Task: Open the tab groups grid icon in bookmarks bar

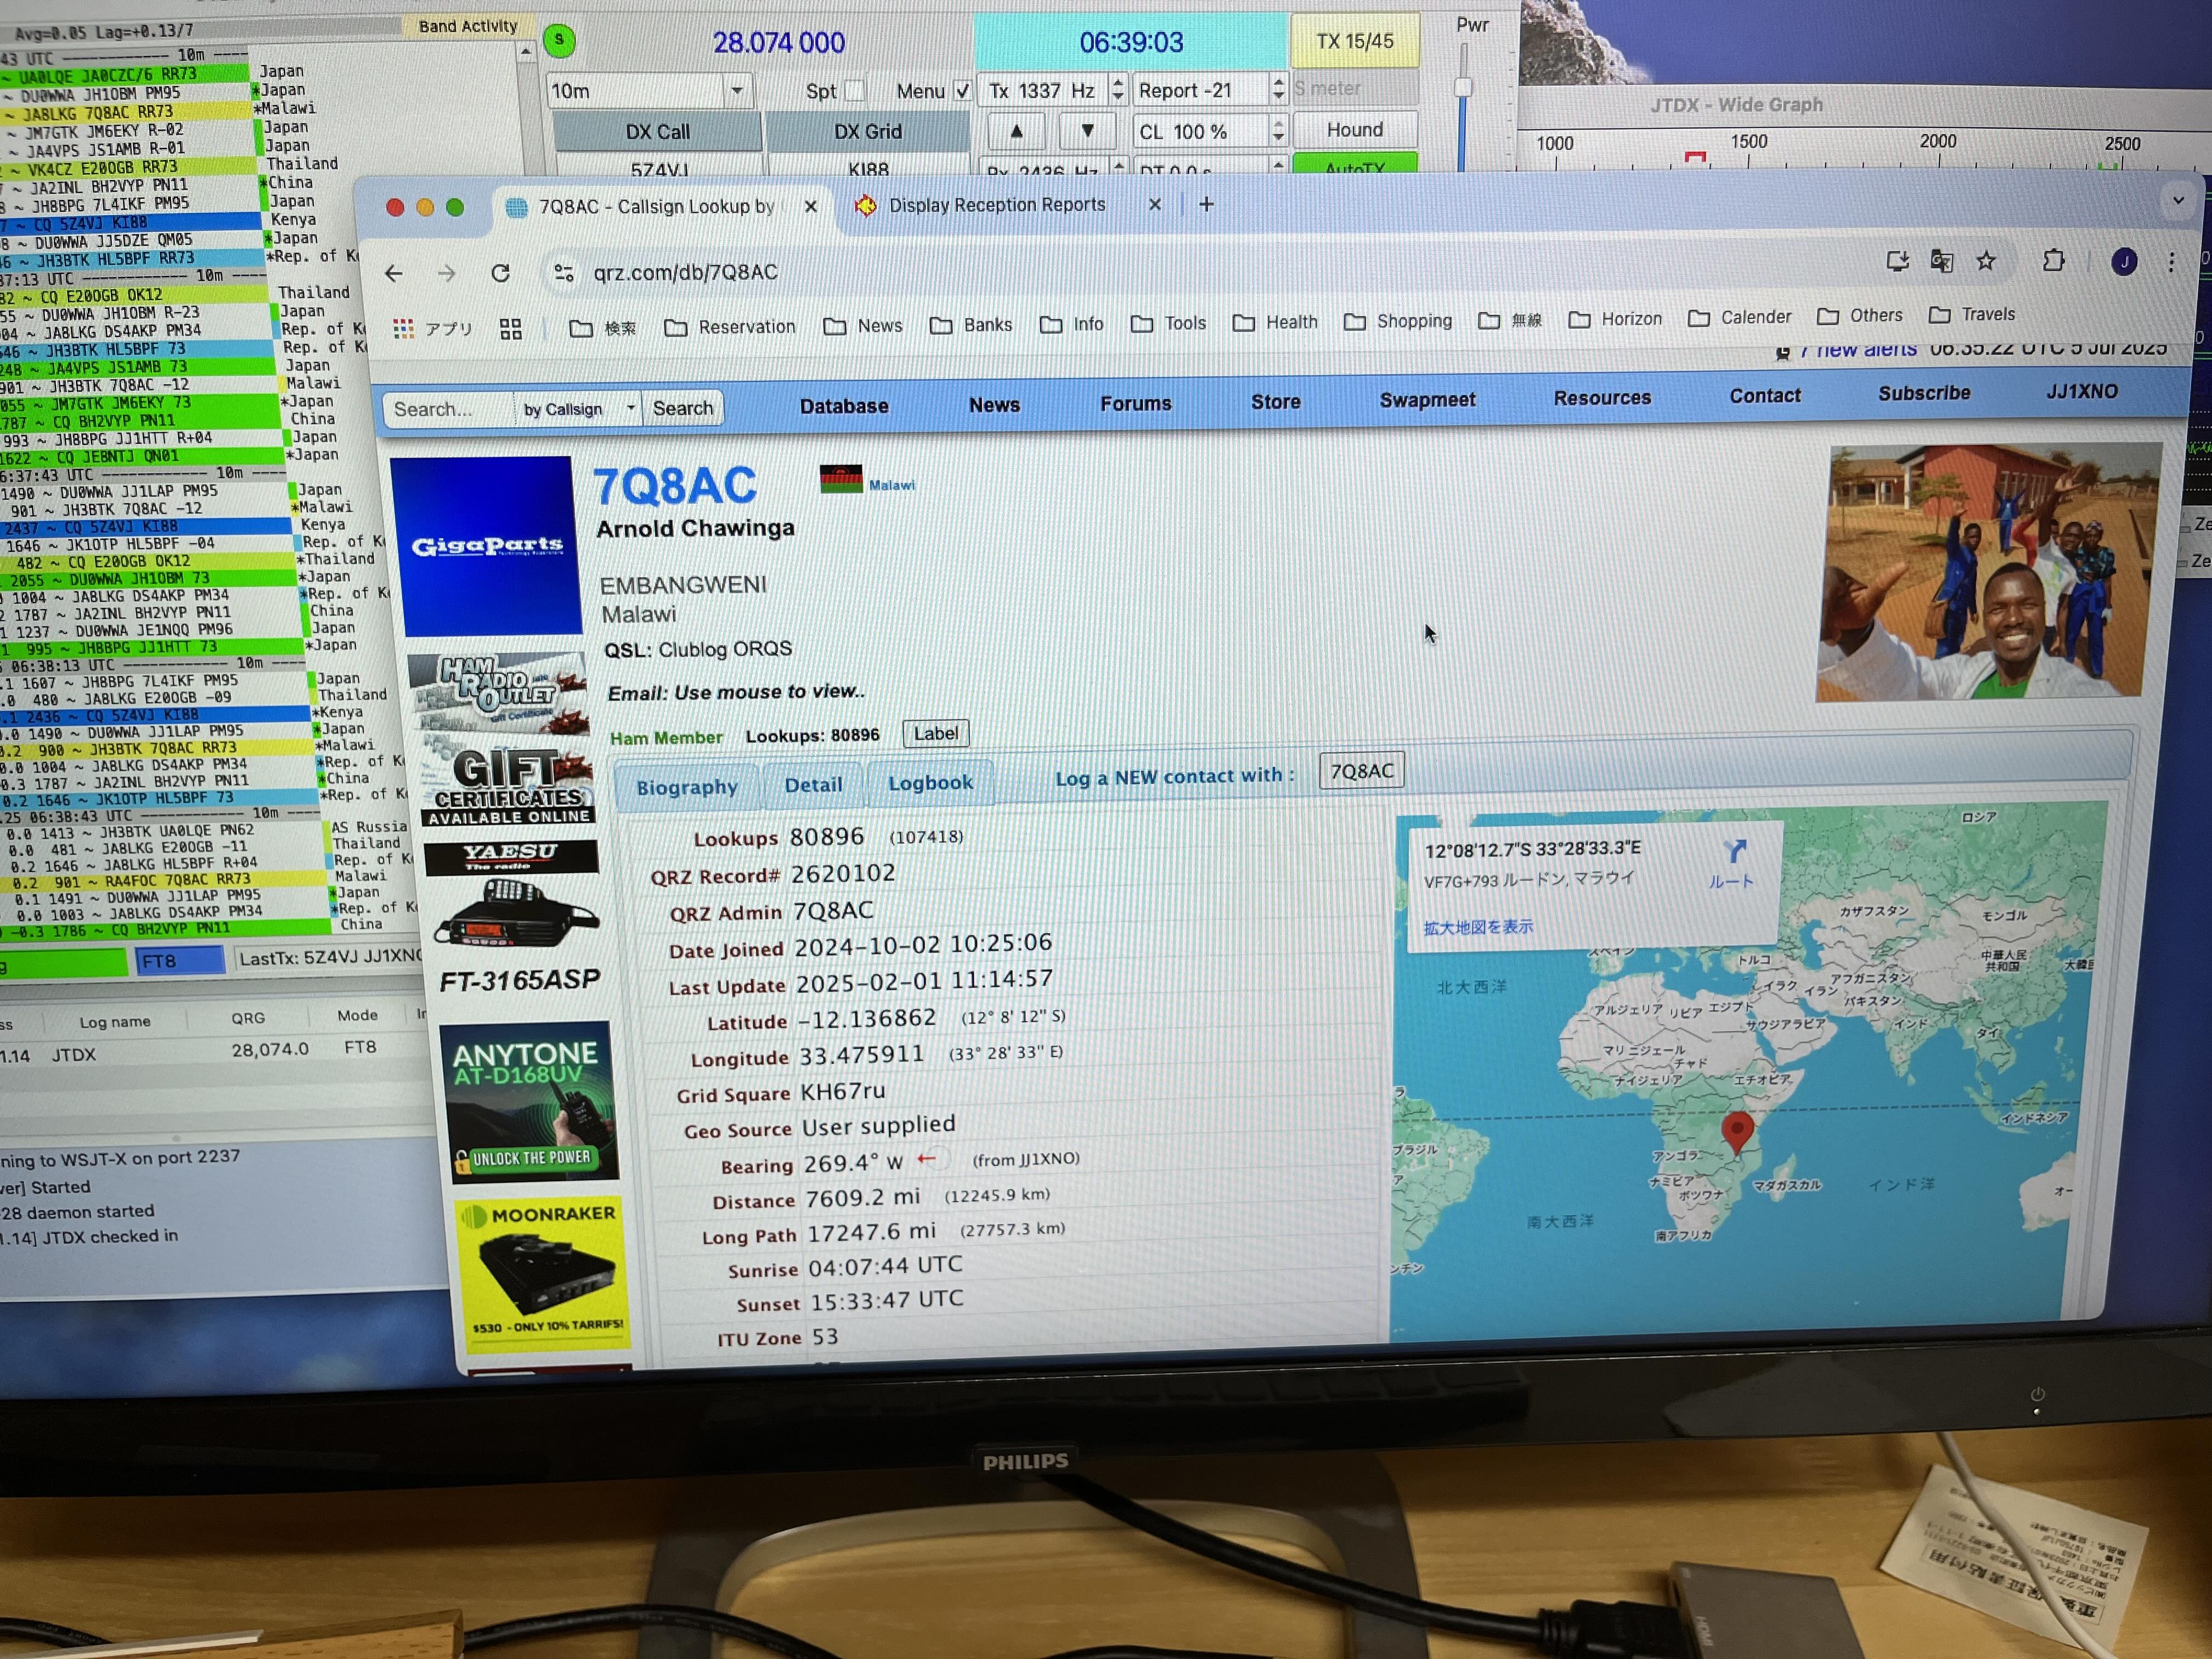Action: (x=511, y=329)
